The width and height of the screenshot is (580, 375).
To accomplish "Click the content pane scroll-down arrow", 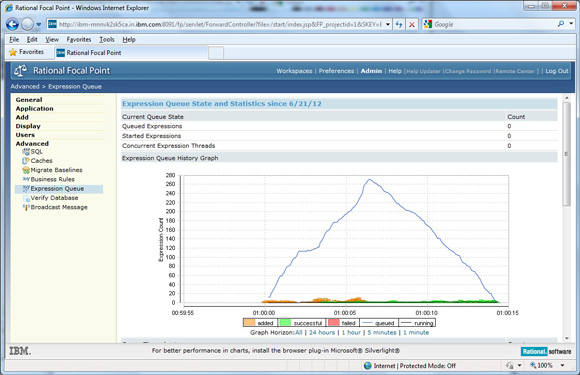I will 566,338.
